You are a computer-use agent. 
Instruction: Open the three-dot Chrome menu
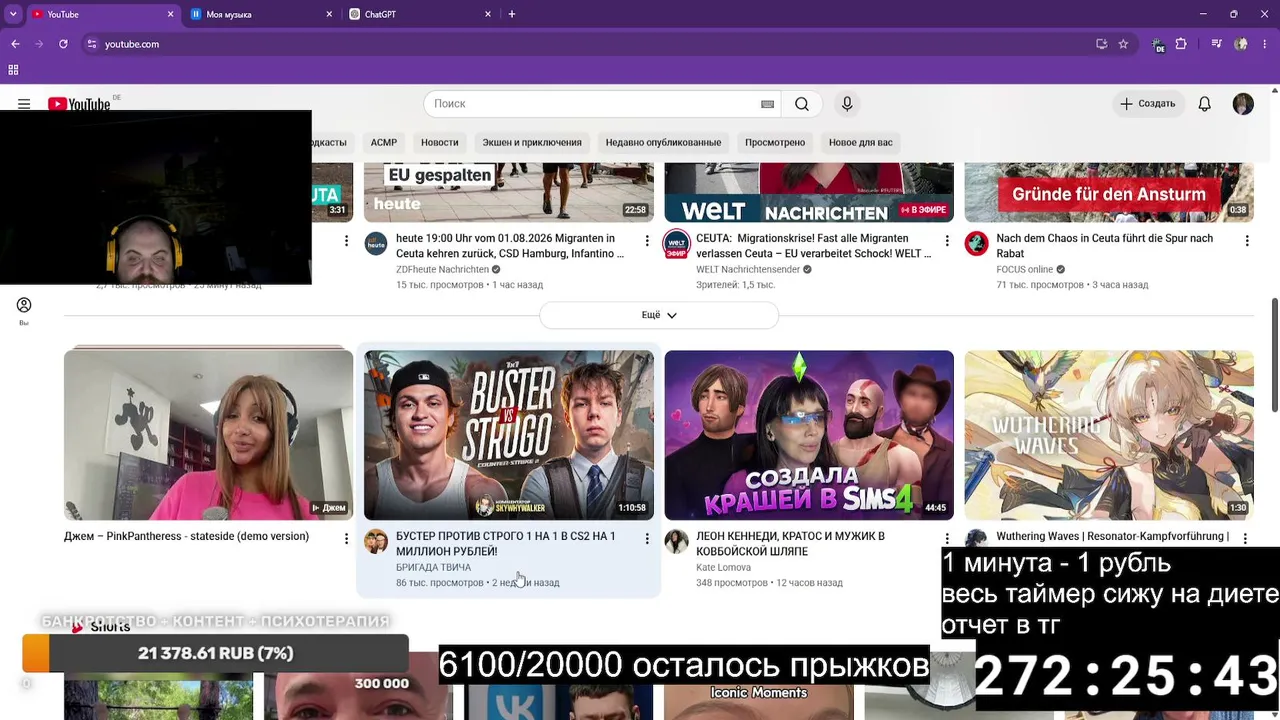pyautogui.click(x=1266, y=44)
